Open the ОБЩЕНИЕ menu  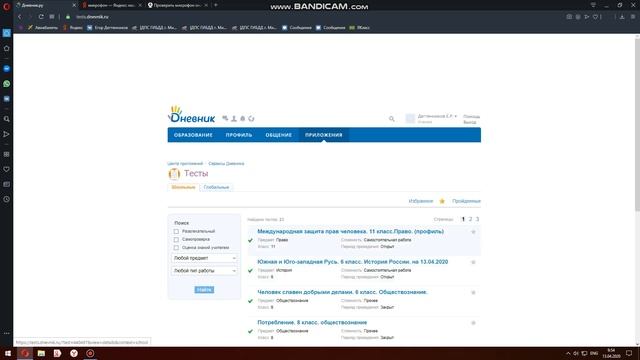pyautogui.click(x=278, y=135)
